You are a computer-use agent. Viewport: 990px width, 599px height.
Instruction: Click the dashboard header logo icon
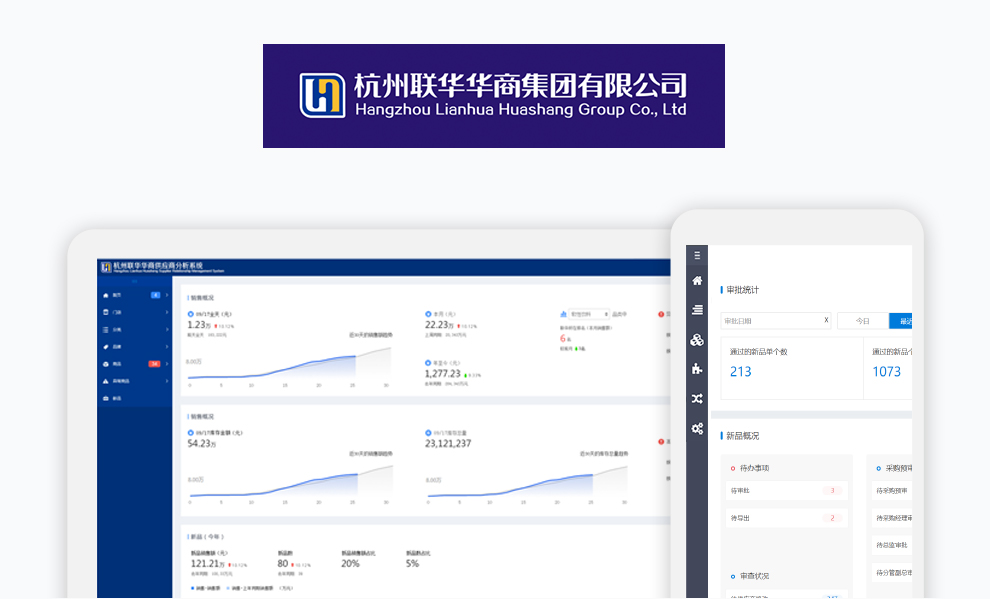click(x=106, y=267)
